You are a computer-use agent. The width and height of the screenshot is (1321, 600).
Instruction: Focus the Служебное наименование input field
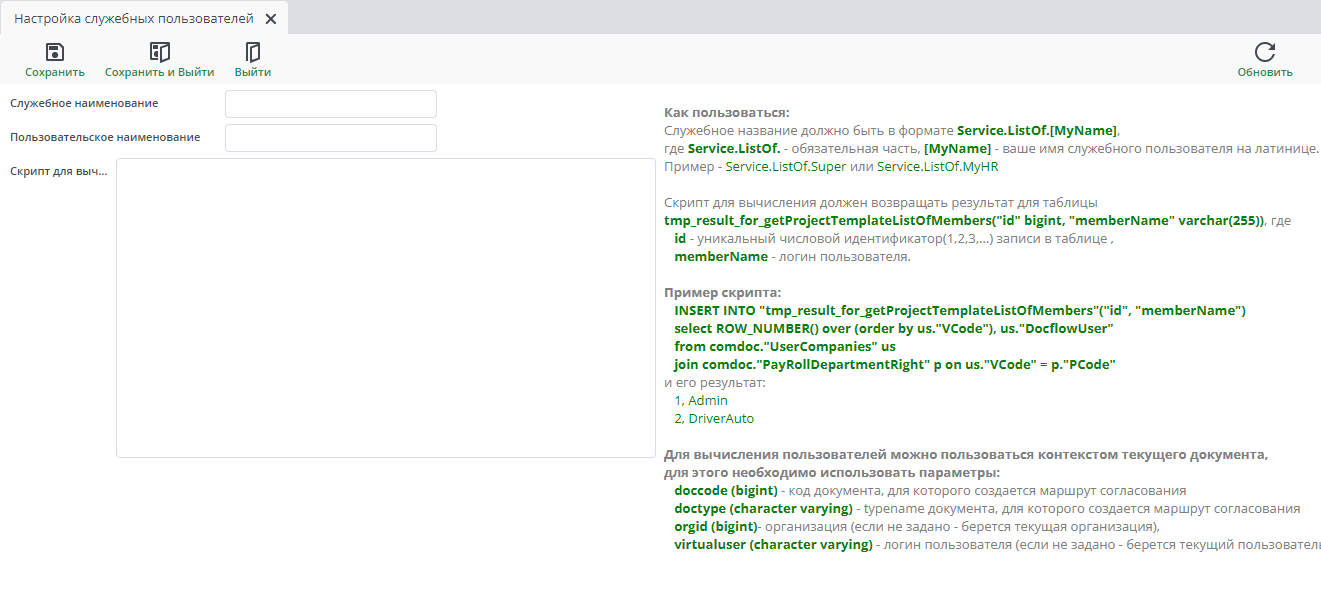click(x=331, y=104)
